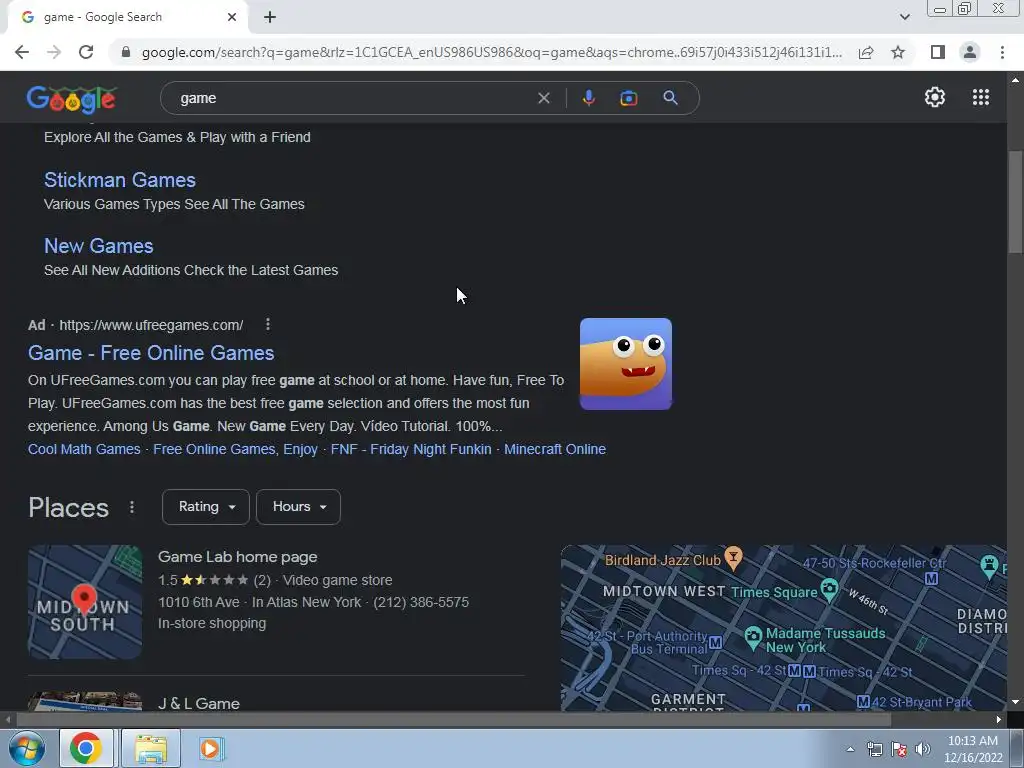Expand the Hours filter dropdown
Screen dimensions: 1024x768
pos(298,507)
